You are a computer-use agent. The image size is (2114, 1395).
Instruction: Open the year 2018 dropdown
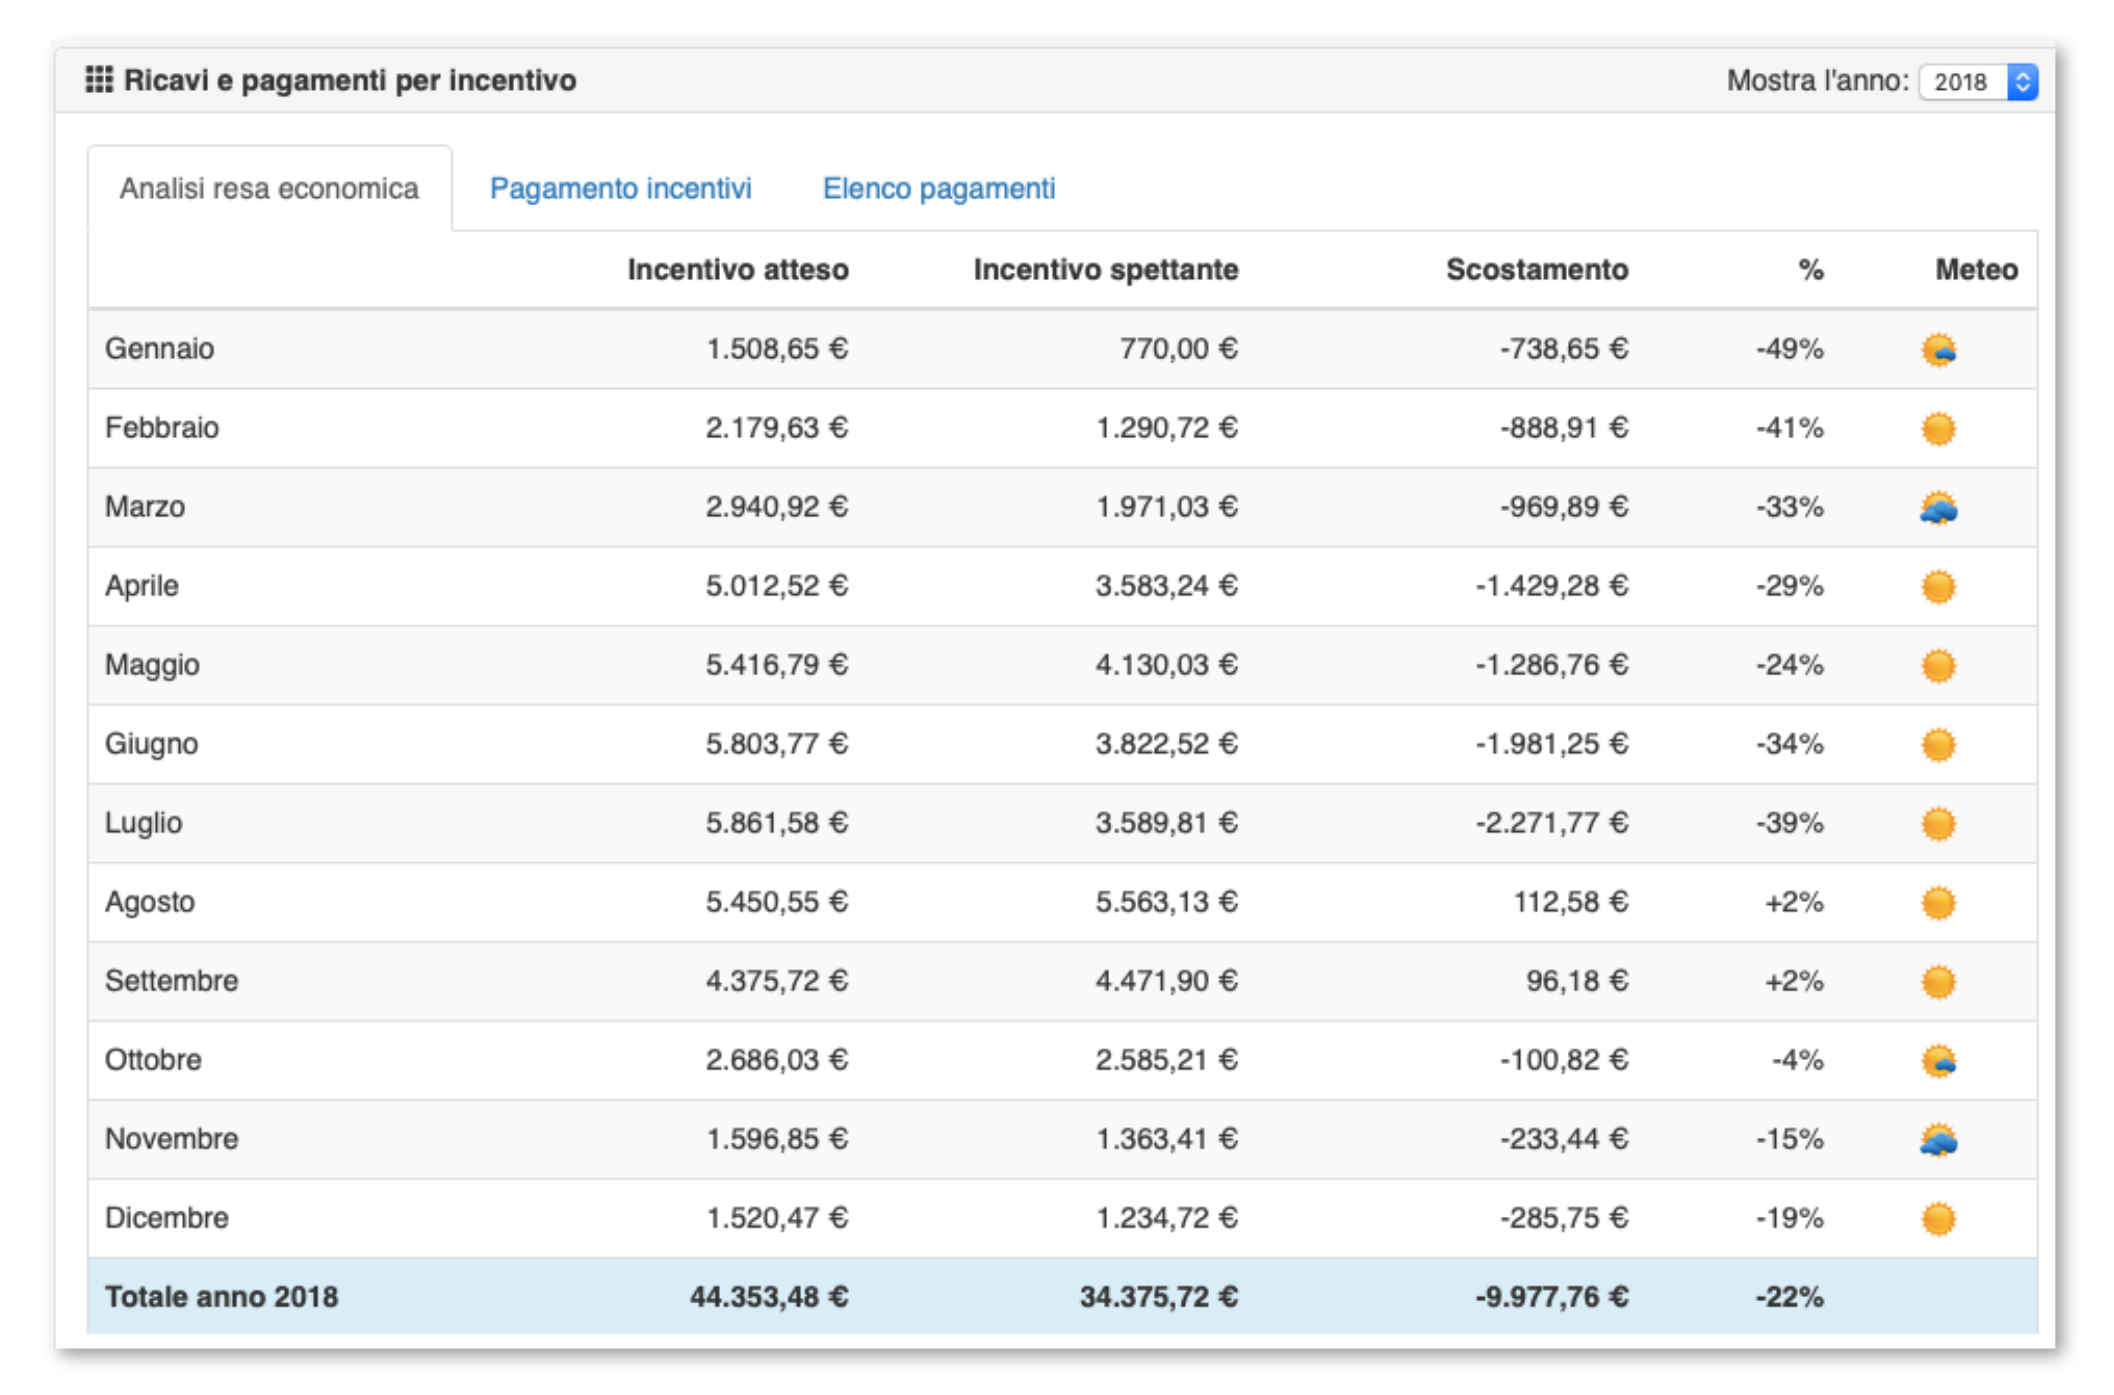pos(1977,82)
